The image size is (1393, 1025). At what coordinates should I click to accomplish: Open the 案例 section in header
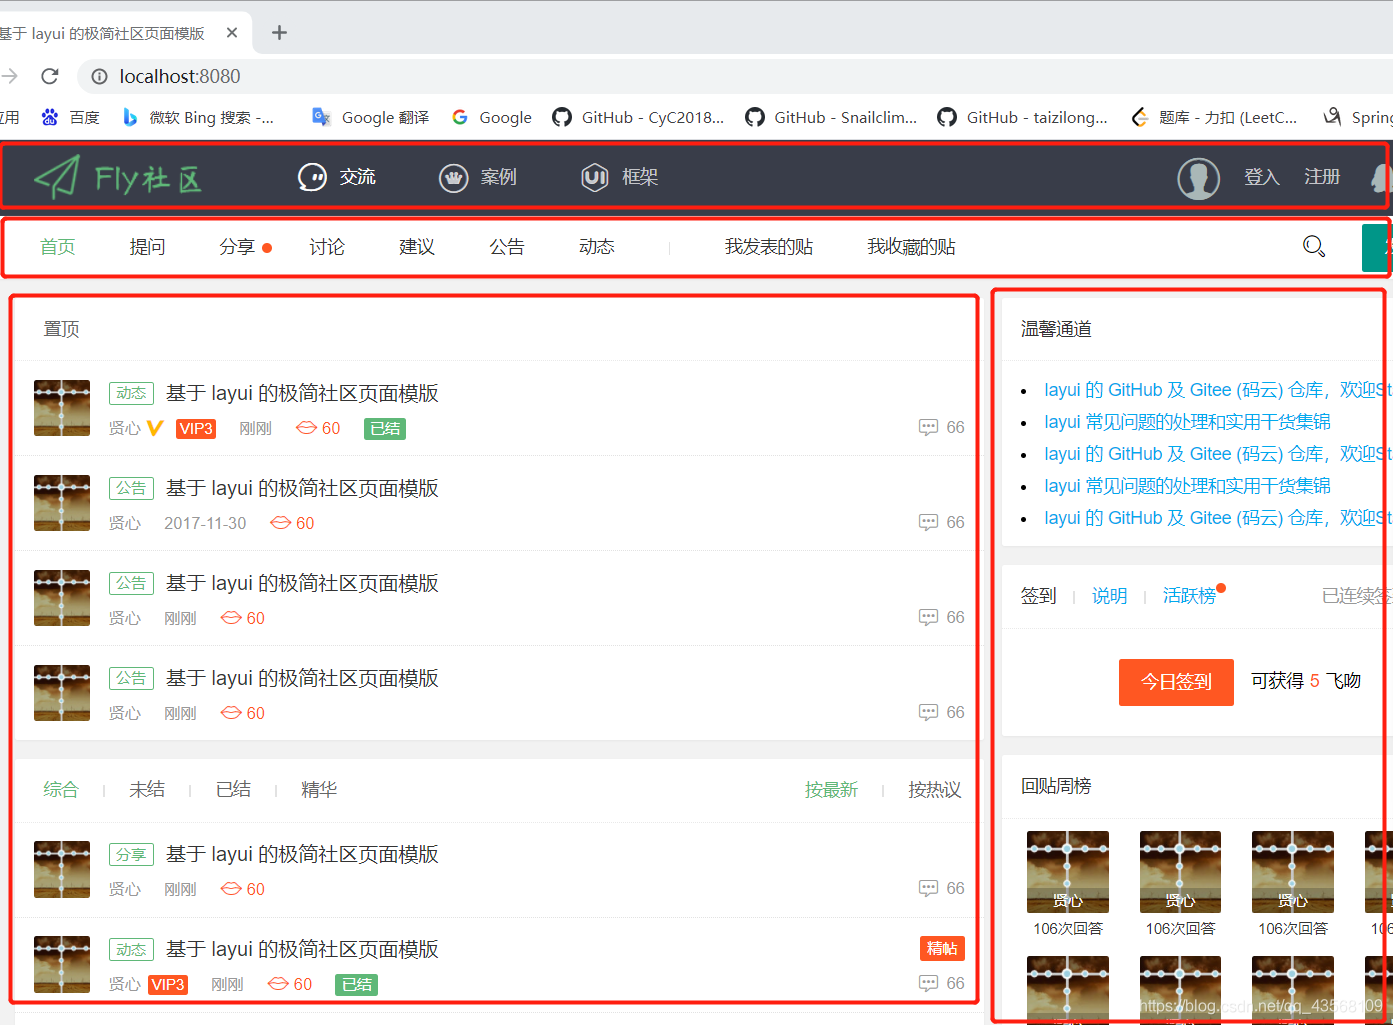pos(478,177)
